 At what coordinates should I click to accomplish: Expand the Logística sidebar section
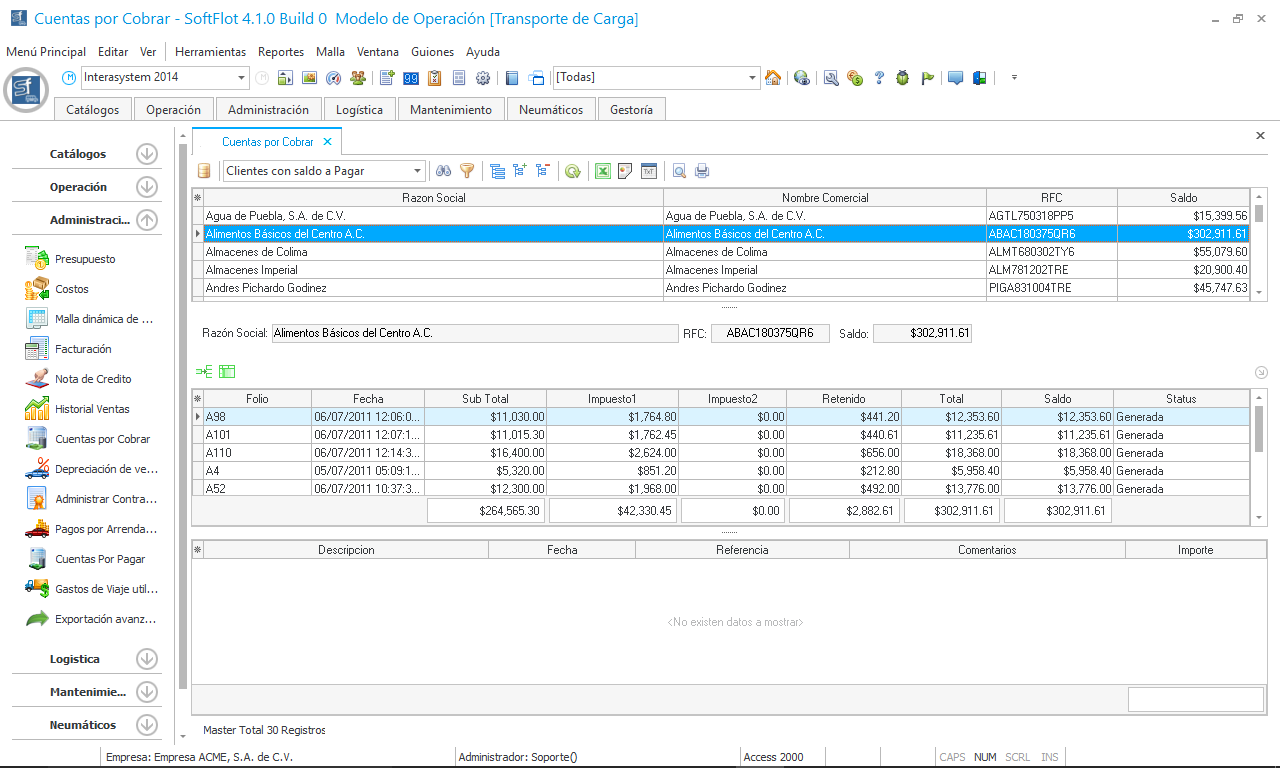[x=147, y=659]
